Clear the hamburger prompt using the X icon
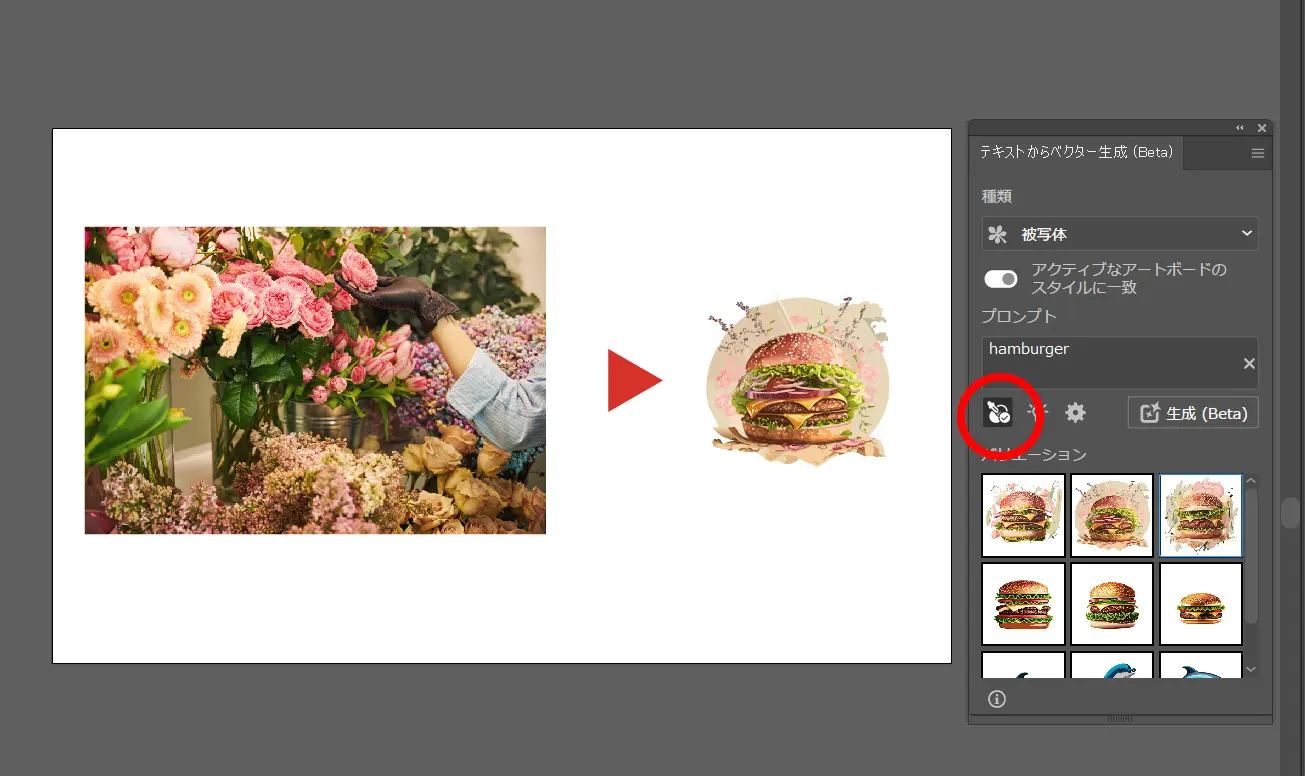 click(1249, 363)
